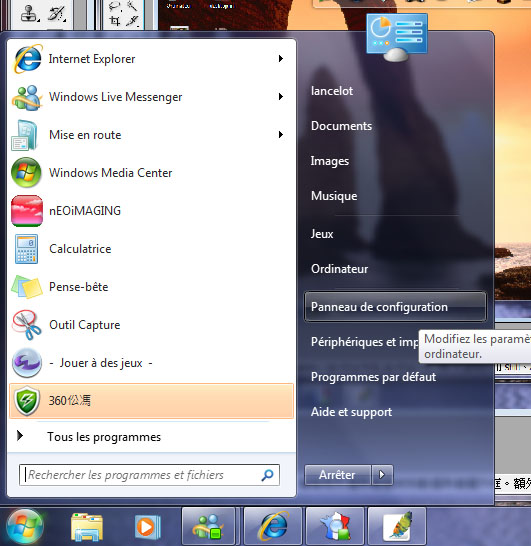Open nEOiMAGING program
This screenshot has height=546, width=531.
pos(151,211)
